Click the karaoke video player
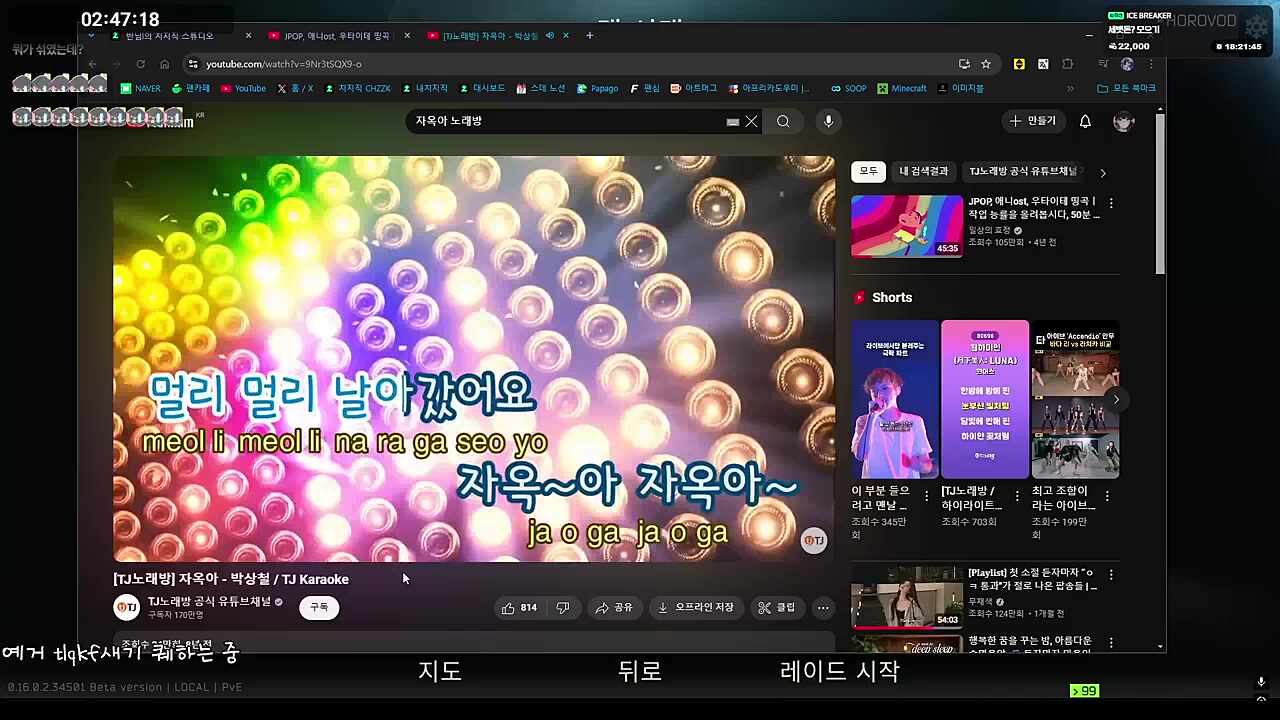1280x720 pixels. point(474,358)
